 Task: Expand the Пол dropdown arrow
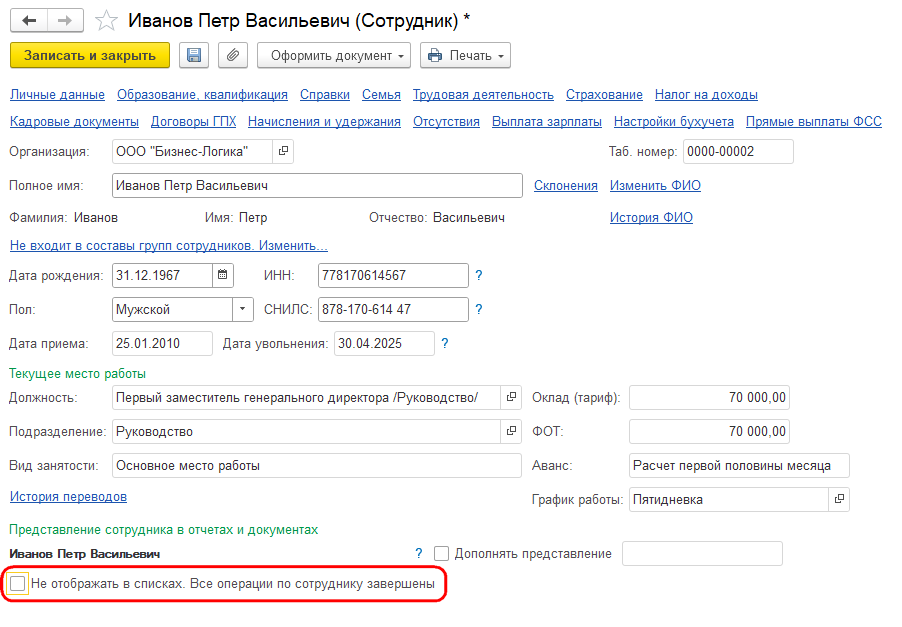[243, 309]
